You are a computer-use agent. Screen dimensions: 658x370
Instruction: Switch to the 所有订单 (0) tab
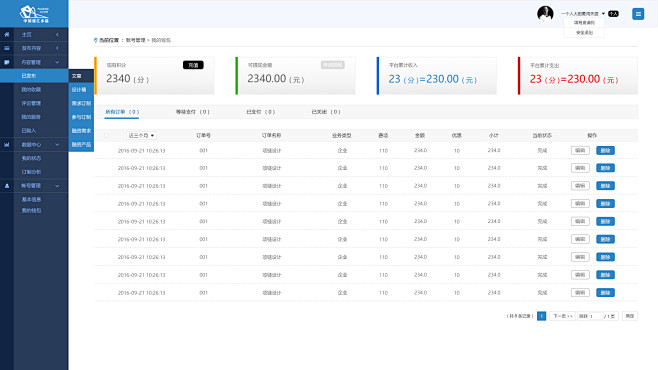(x=122, y=112)
